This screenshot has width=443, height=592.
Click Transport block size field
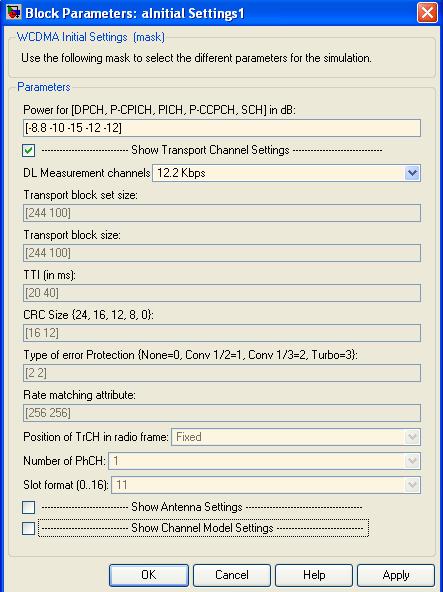point(222,253)
